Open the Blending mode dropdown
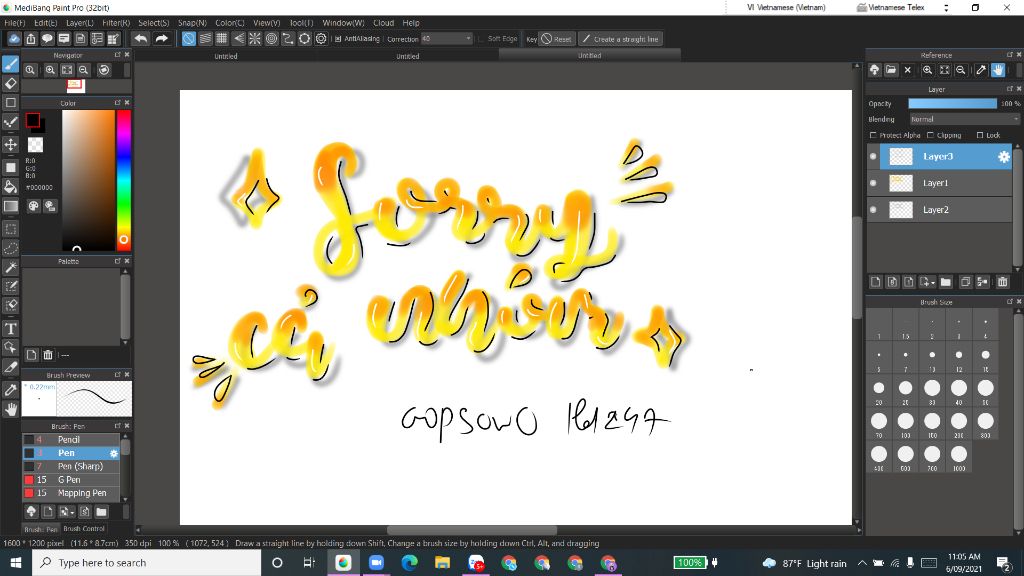1024x576 pixels. pyautogui.click(x=964, y=120)
